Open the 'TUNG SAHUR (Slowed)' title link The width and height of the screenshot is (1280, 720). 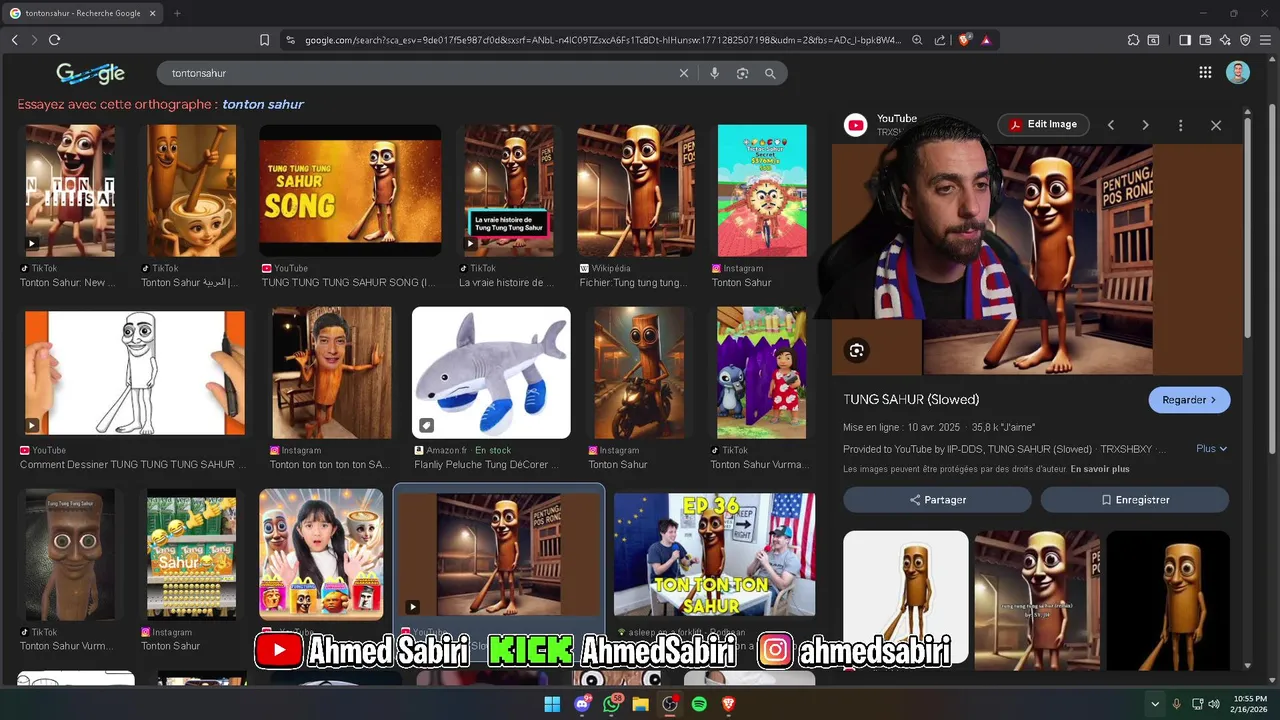click(x=911, y=399)
